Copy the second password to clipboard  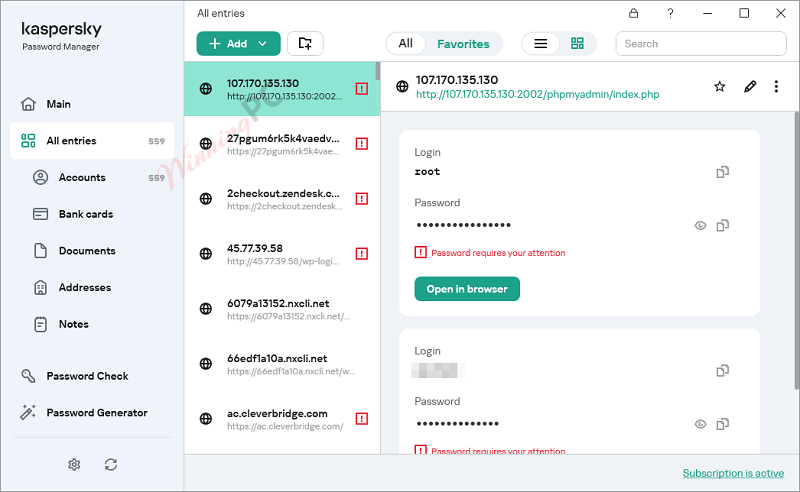[722, 424]
